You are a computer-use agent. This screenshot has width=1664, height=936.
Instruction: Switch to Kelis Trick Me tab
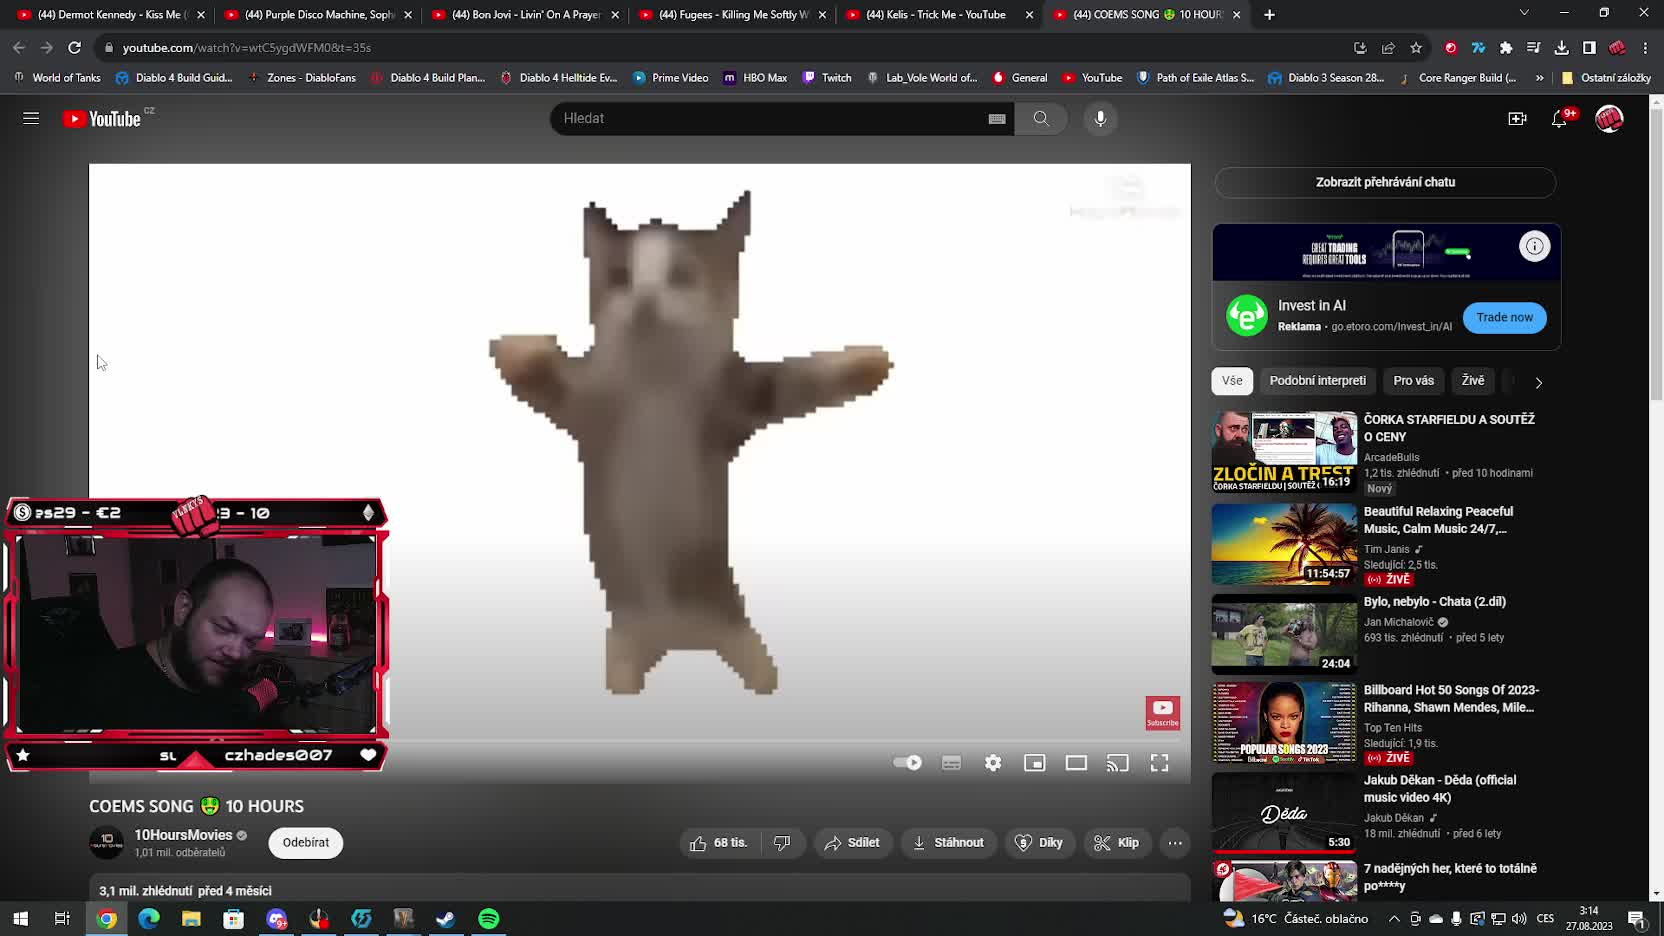tap(939, 15)
